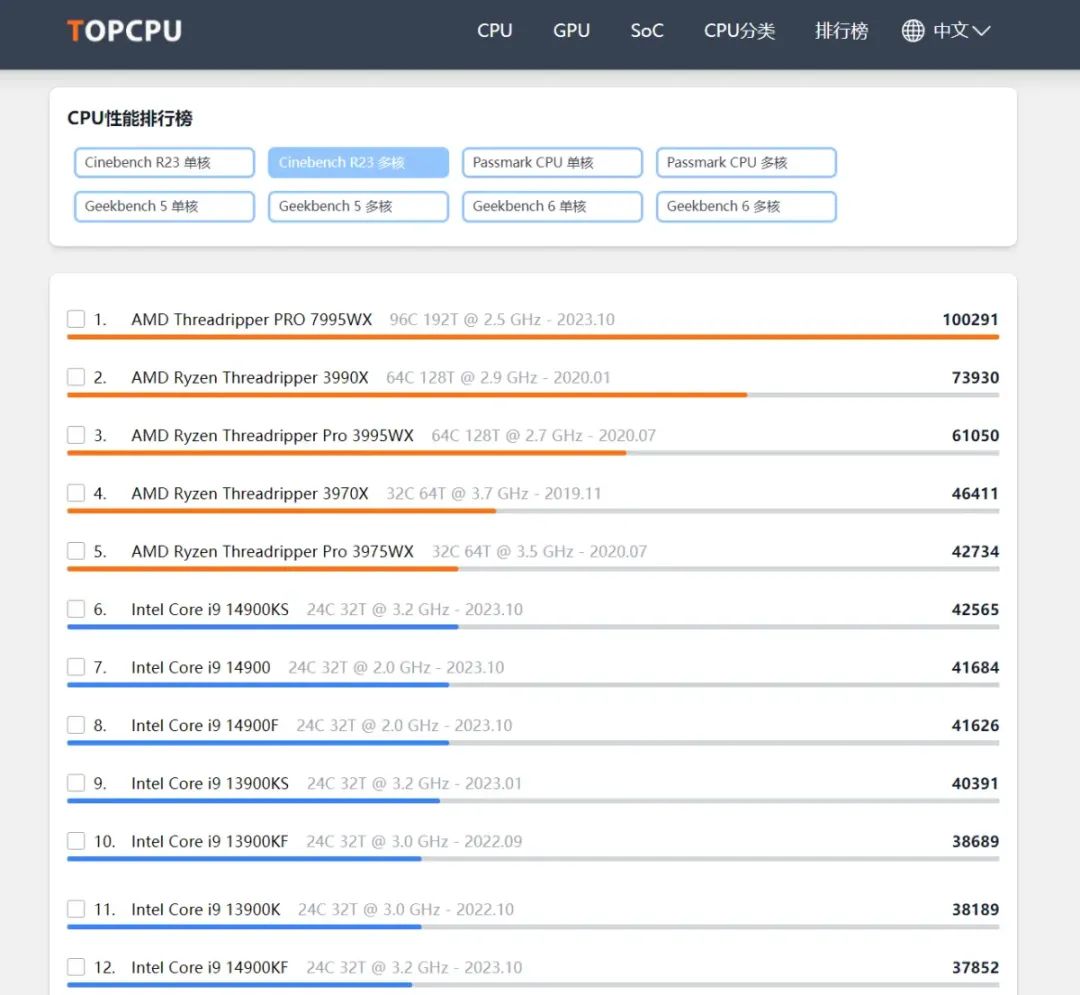Click the score 42734
The width and height of the screenshot is (1080, 995).
point(975,551)
